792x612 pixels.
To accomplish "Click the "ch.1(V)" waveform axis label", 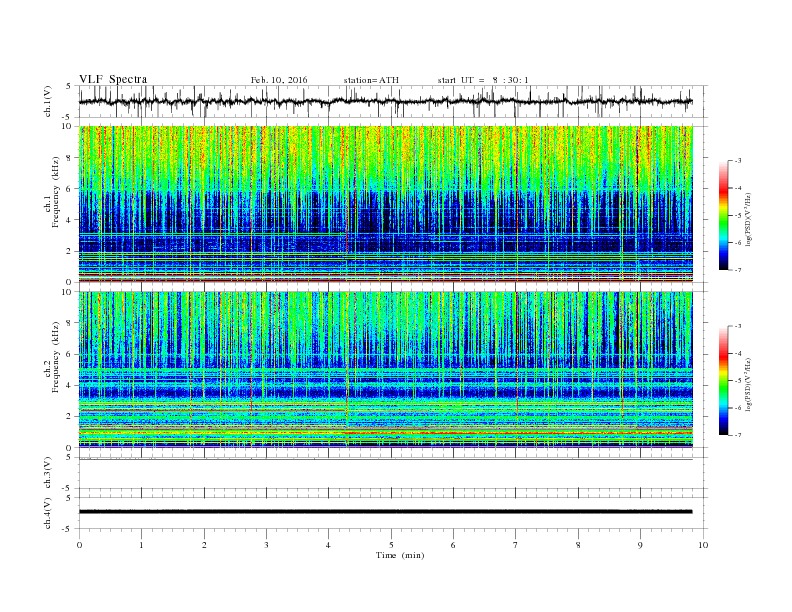I will click(x=48, y=101).
